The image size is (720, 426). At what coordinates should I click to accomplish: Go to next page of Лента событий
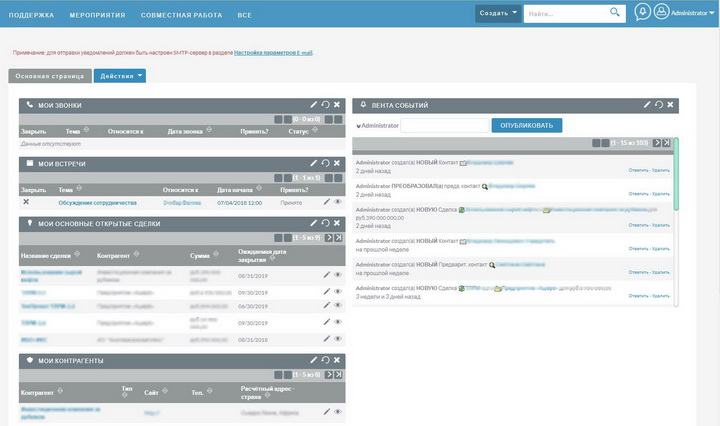coord(657,143)
